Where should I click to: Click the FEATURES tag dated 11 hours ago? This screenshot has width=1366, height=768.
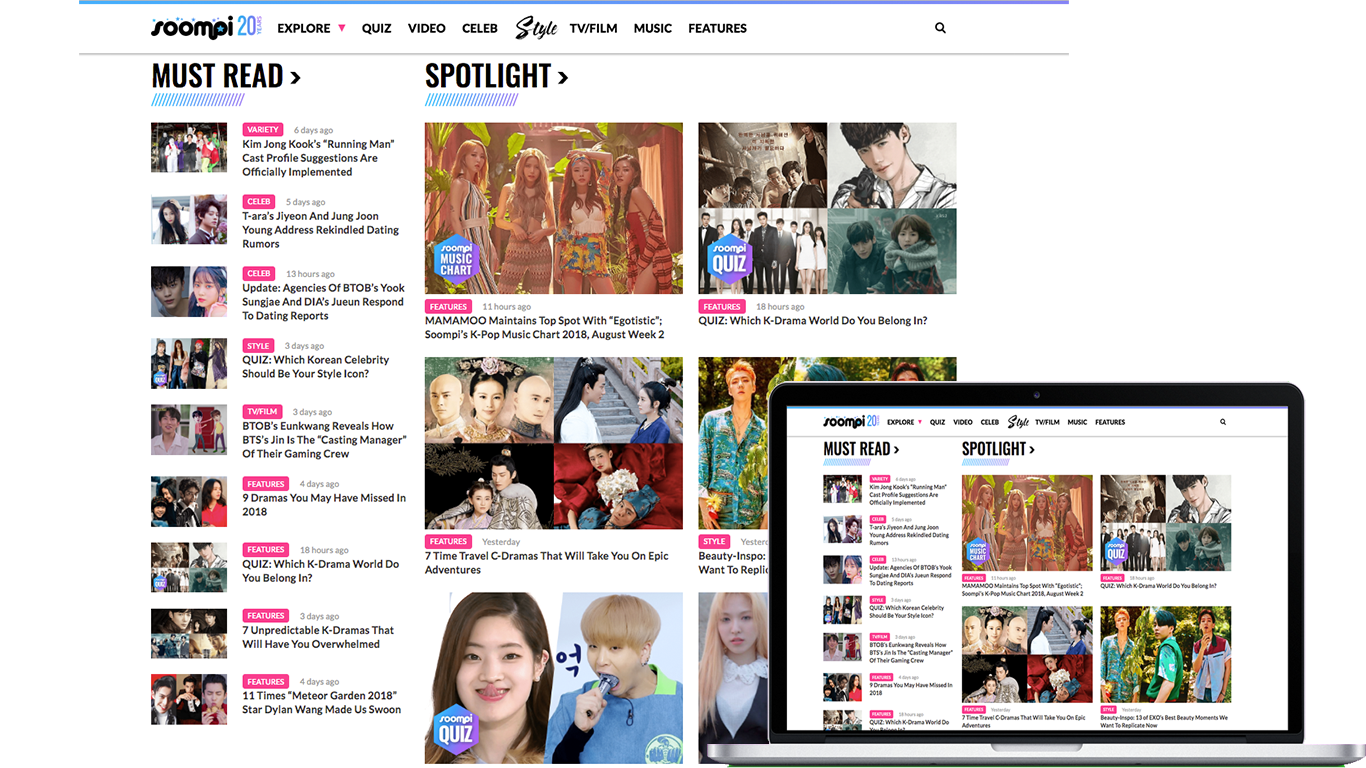(x=448, y=307)
